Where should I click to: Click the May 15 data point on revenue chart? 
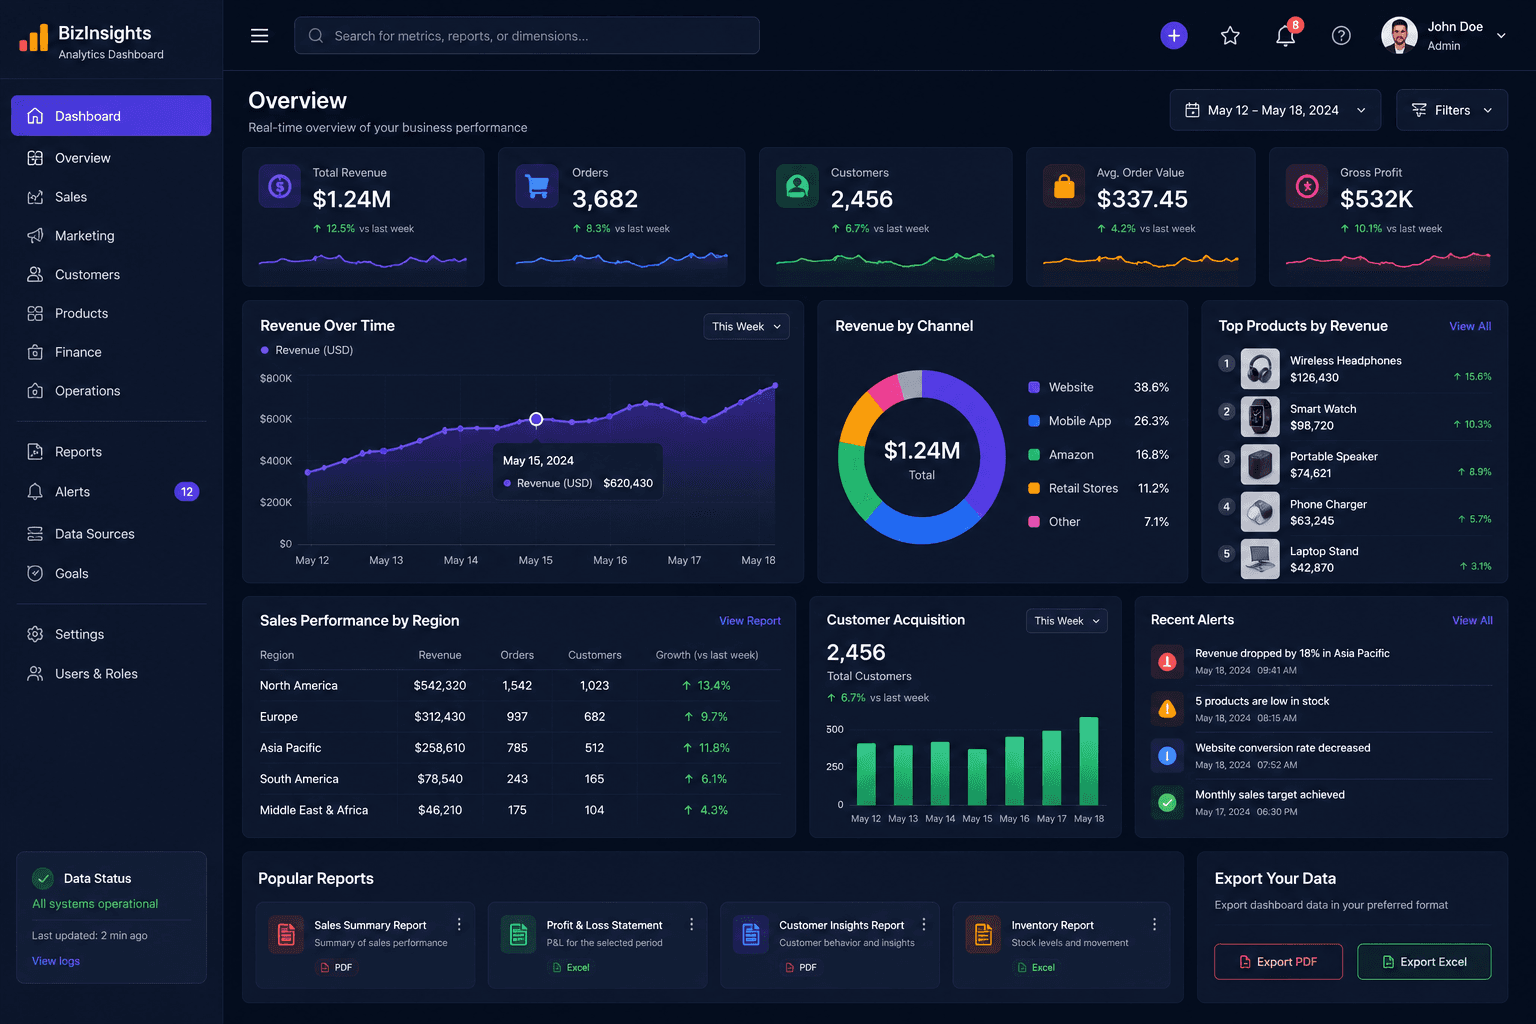[x=536, y=419]
